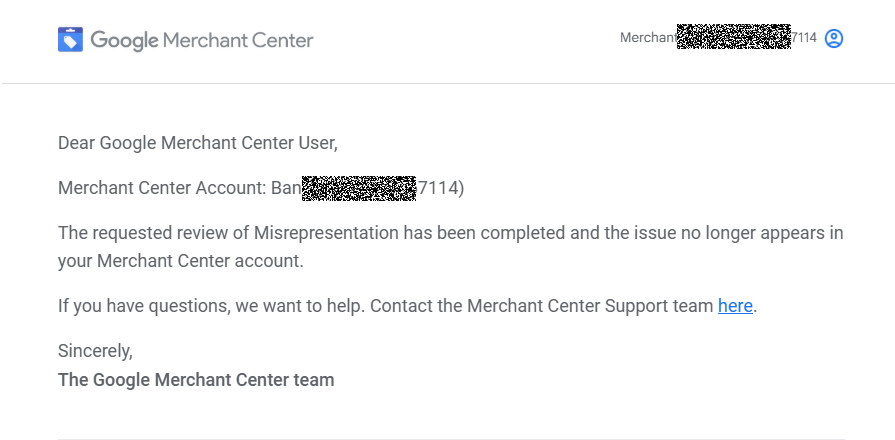Image resolution: width=895 pixels, height=440 pixels.
Task: Click the blue Merchant Center price-tag logo
Action: coord(70,39)
